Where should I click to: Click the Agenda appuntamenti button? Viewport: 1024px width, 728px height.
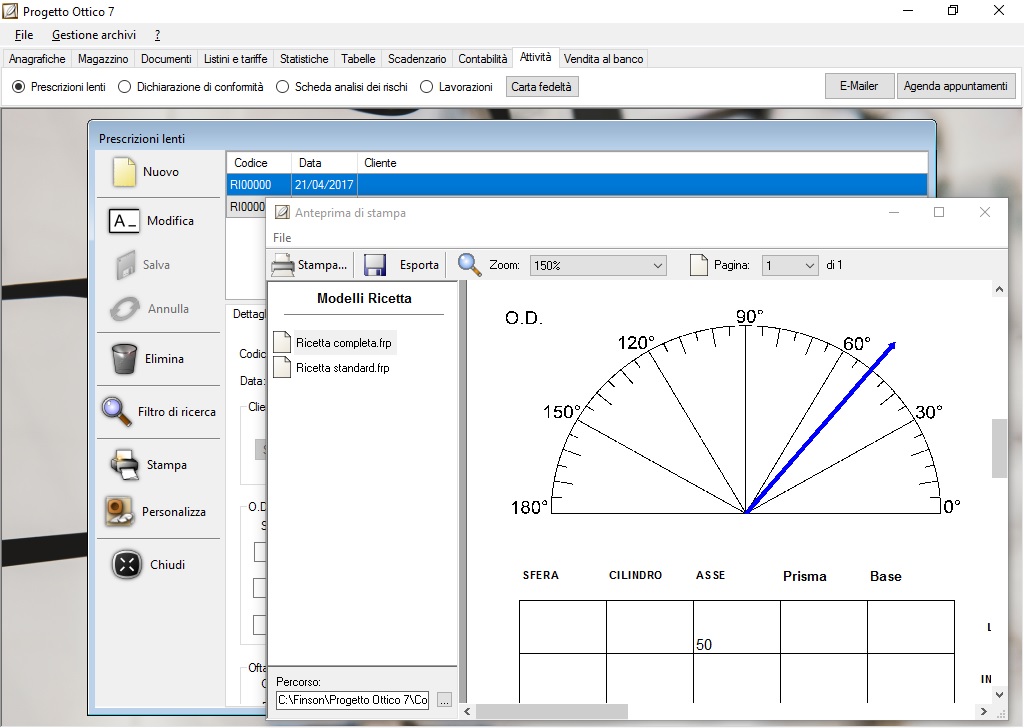(x=956, y=86)
